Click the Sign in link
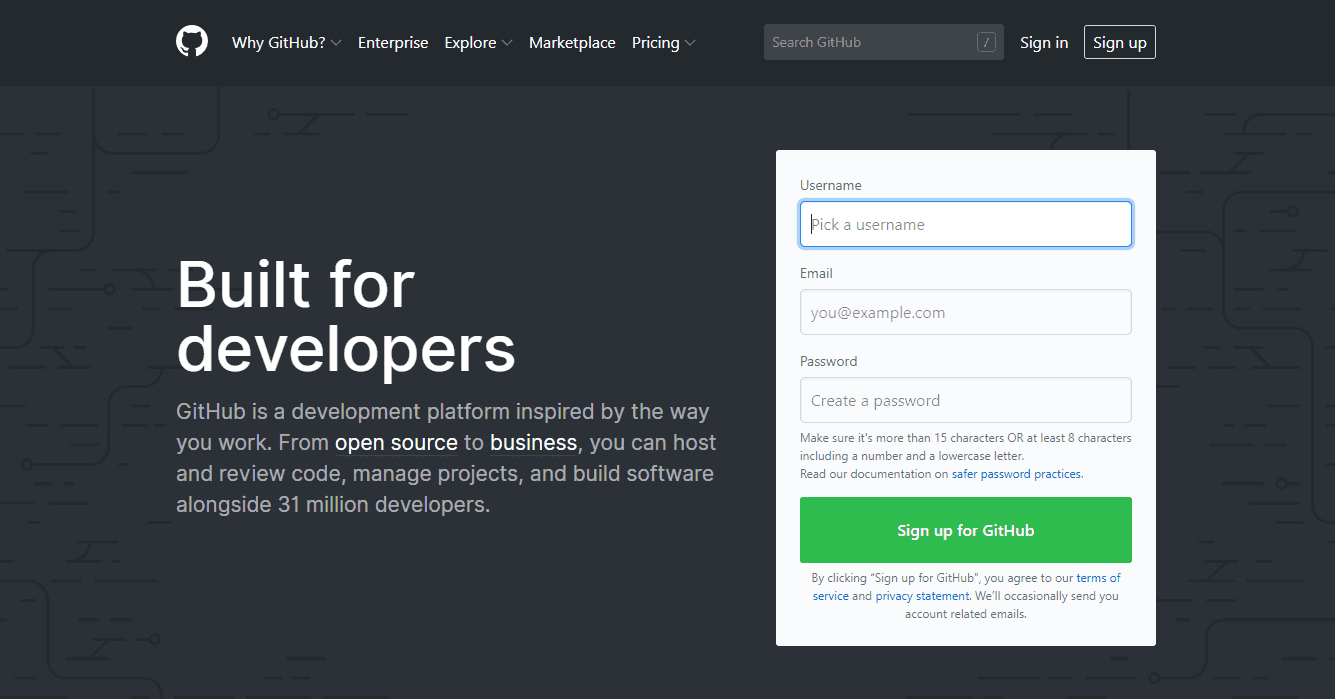This screenshot has width=1335, height=699. 1044,42
